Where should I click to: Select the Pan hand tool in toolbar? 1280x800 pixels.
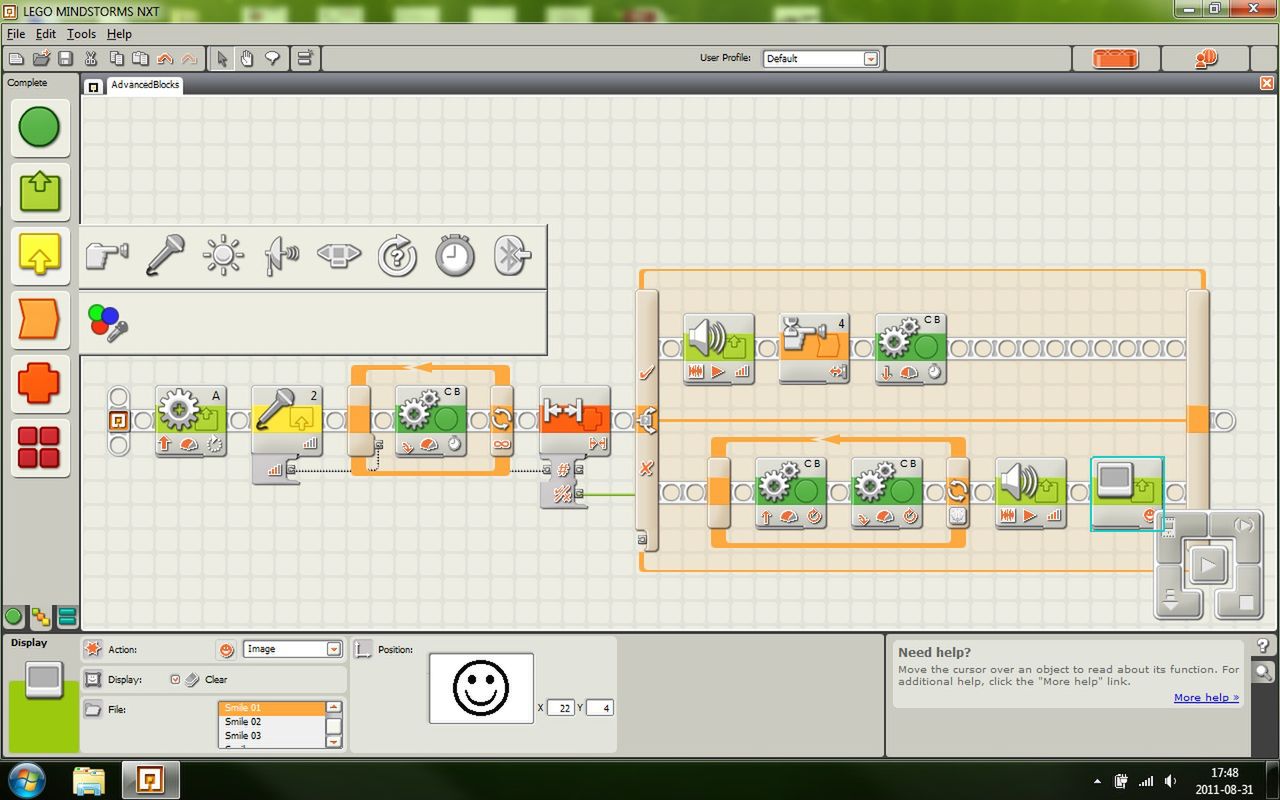(x=246, y=59)
